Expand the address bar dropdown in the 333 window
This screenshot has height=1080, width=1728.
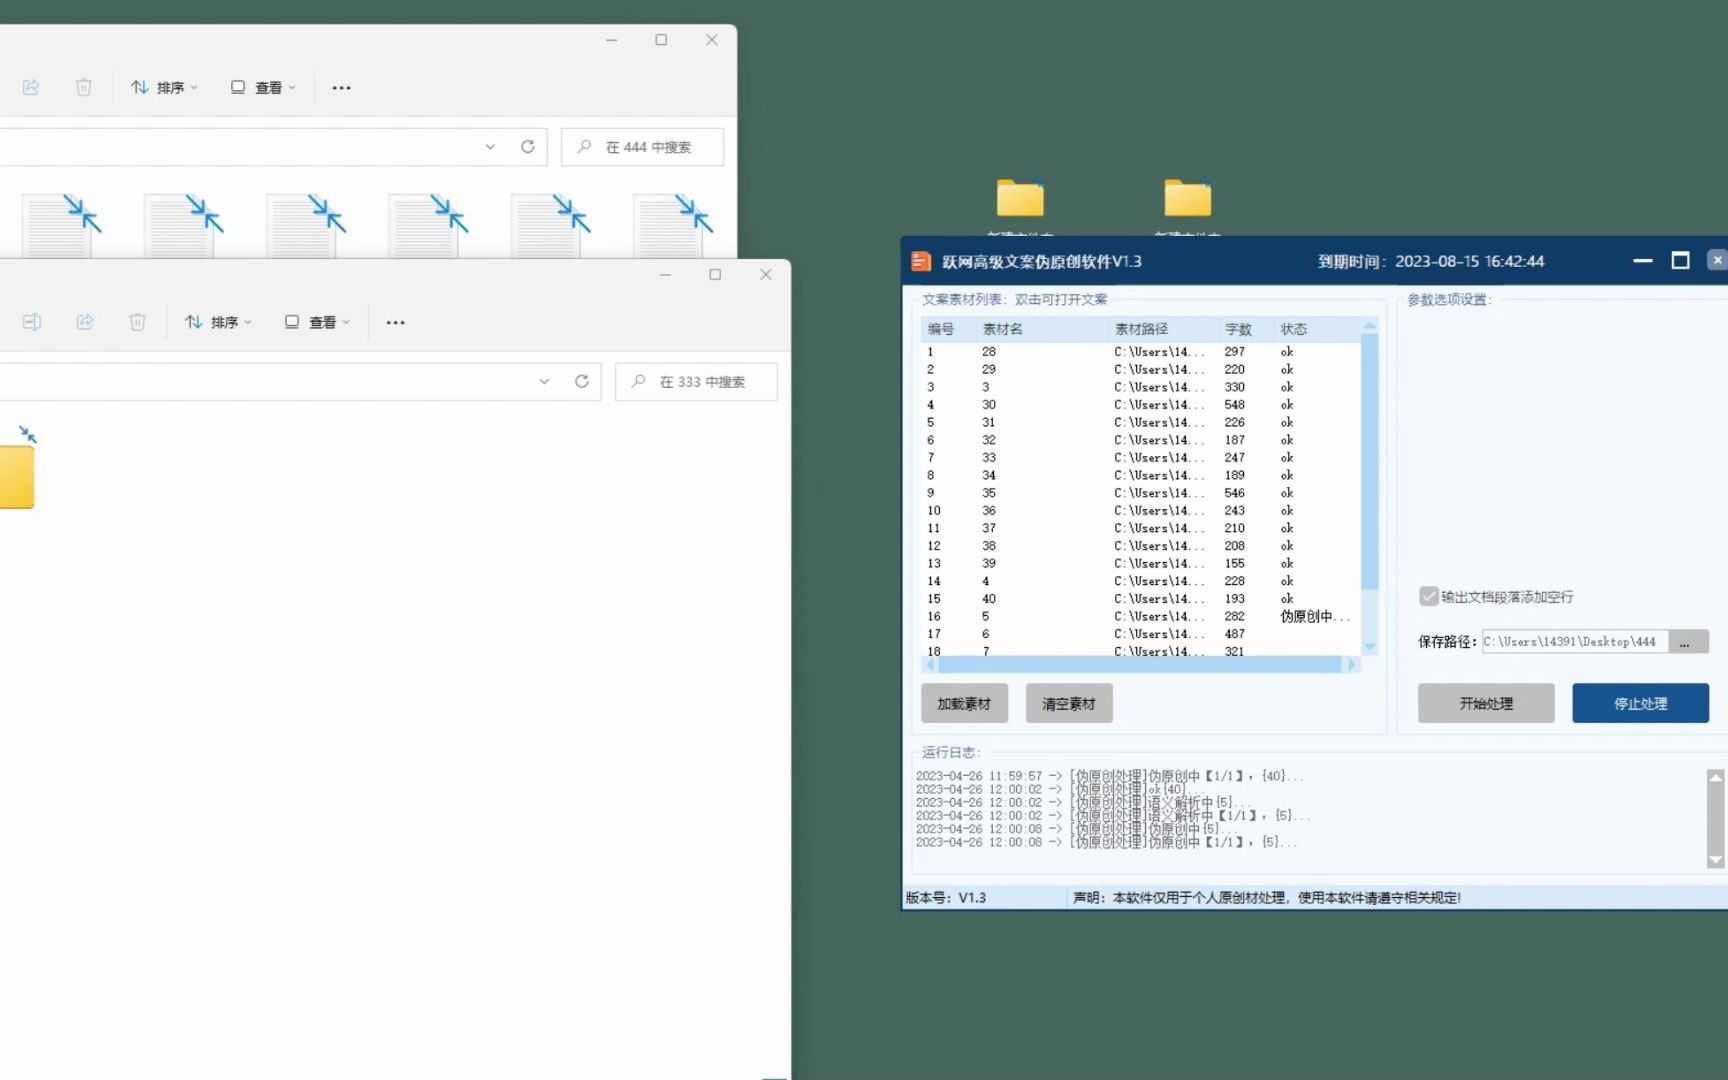click(544, 382)
